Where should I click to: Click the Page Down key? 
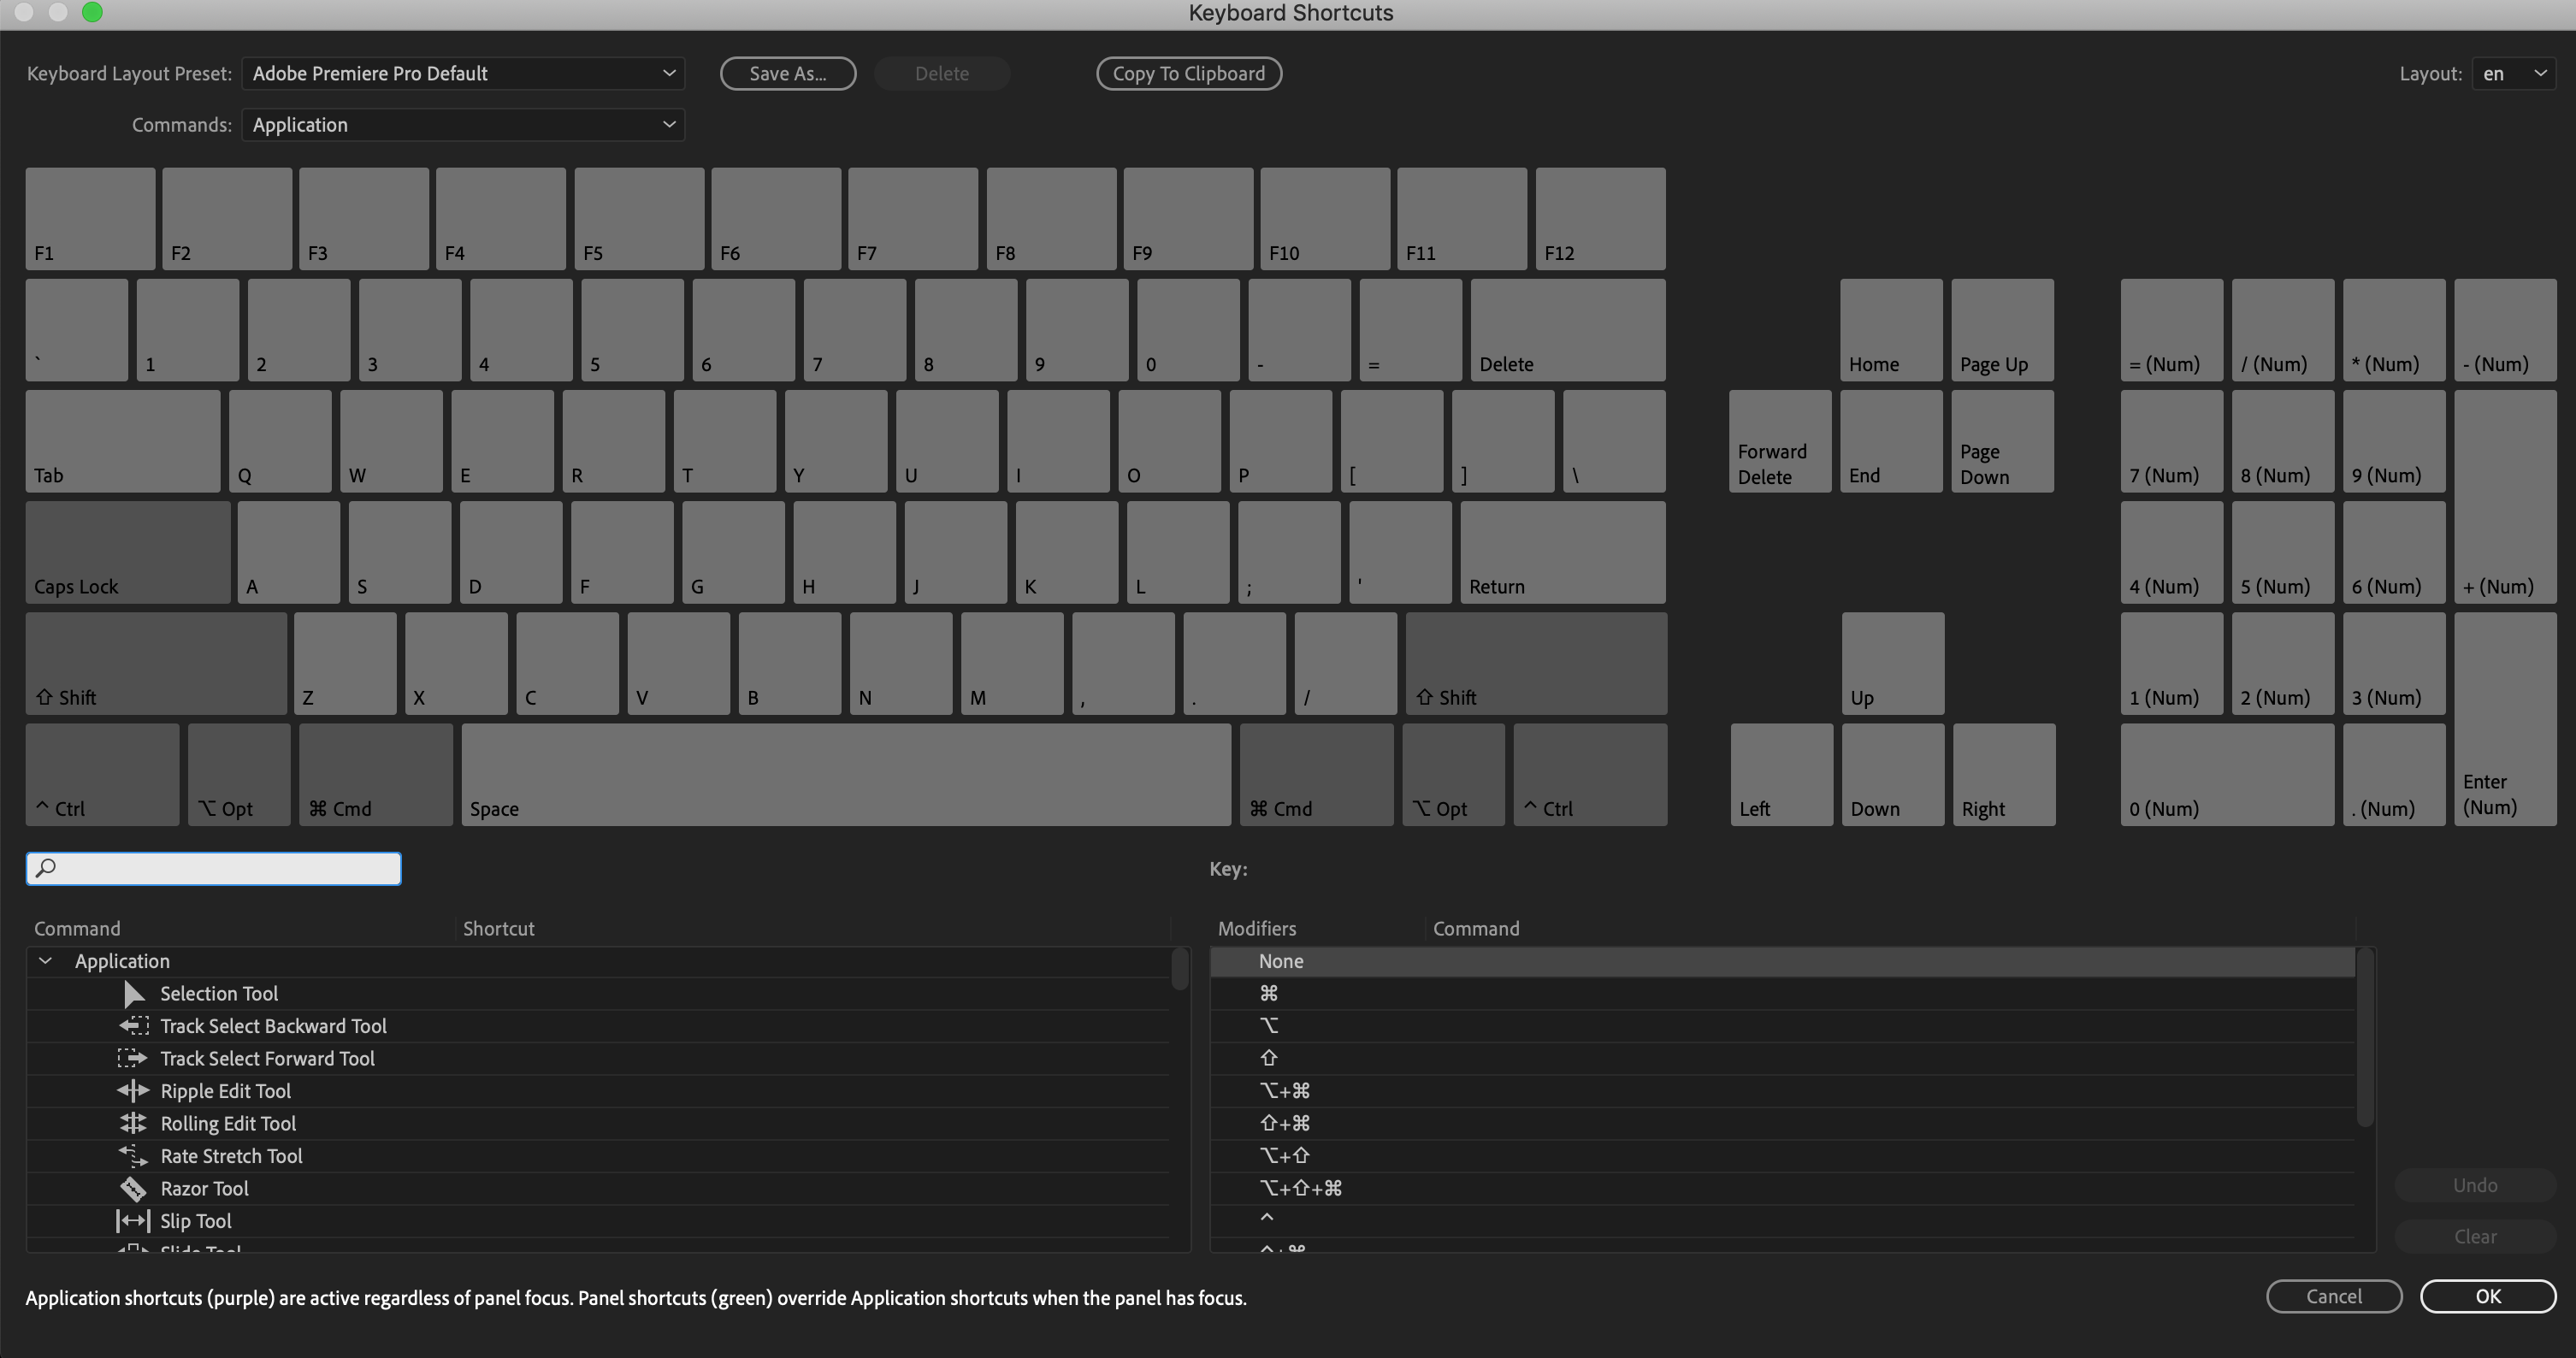[2002, 441]
